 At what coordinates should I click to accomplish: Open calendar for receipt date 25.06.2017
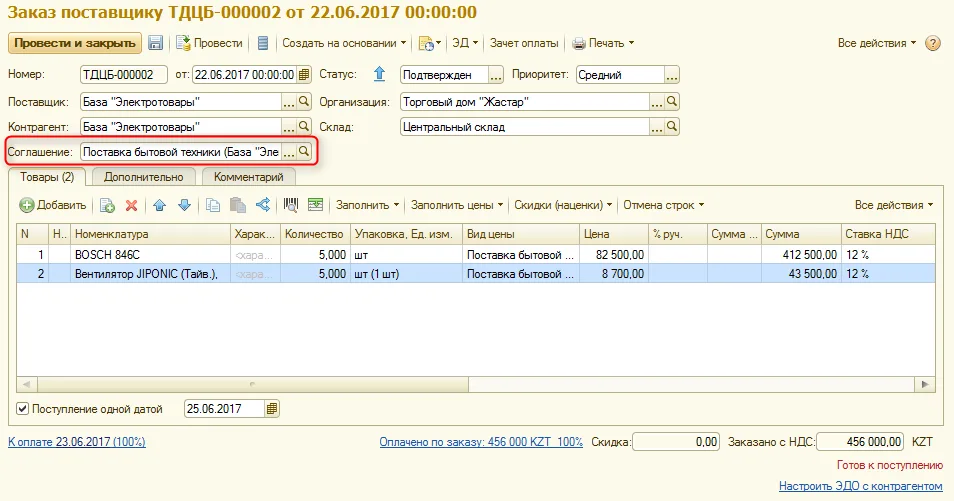click(272, 408)
